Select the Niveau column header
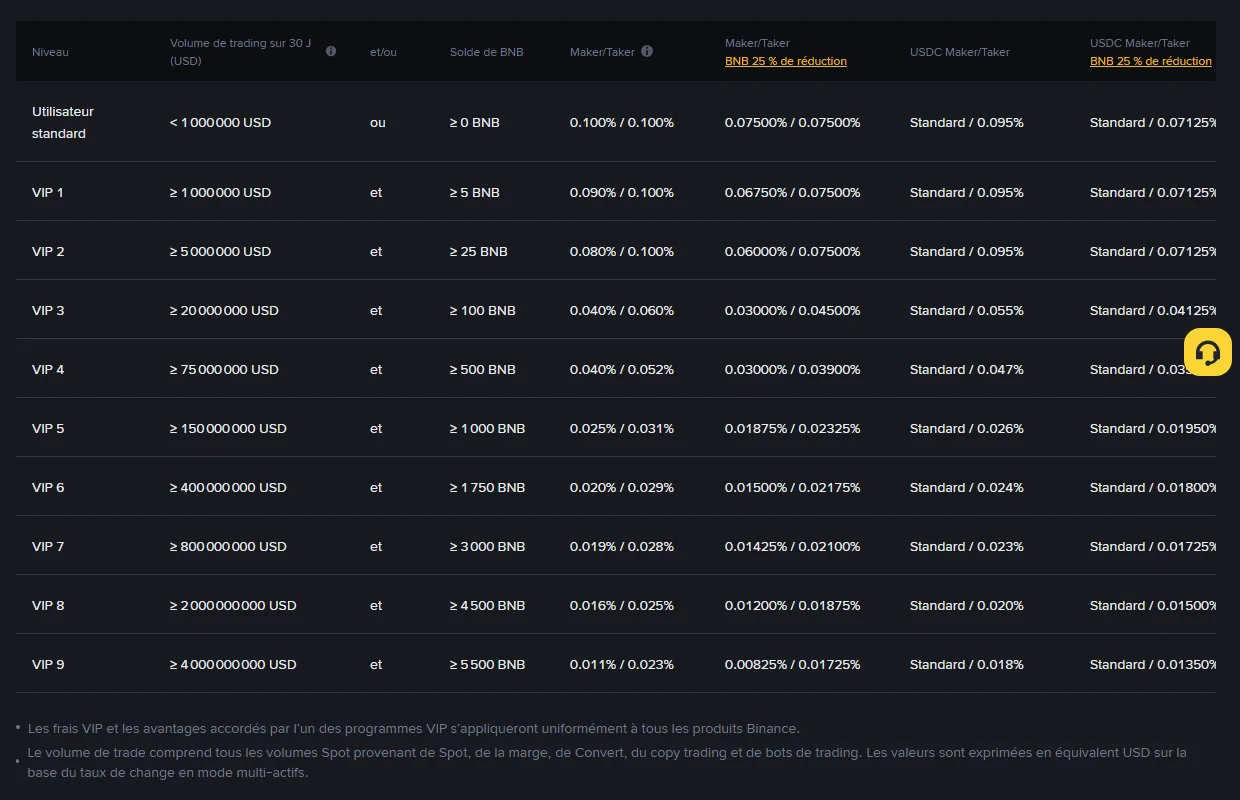This screenshot has width=1240, height=800. [x=50, y=52]
